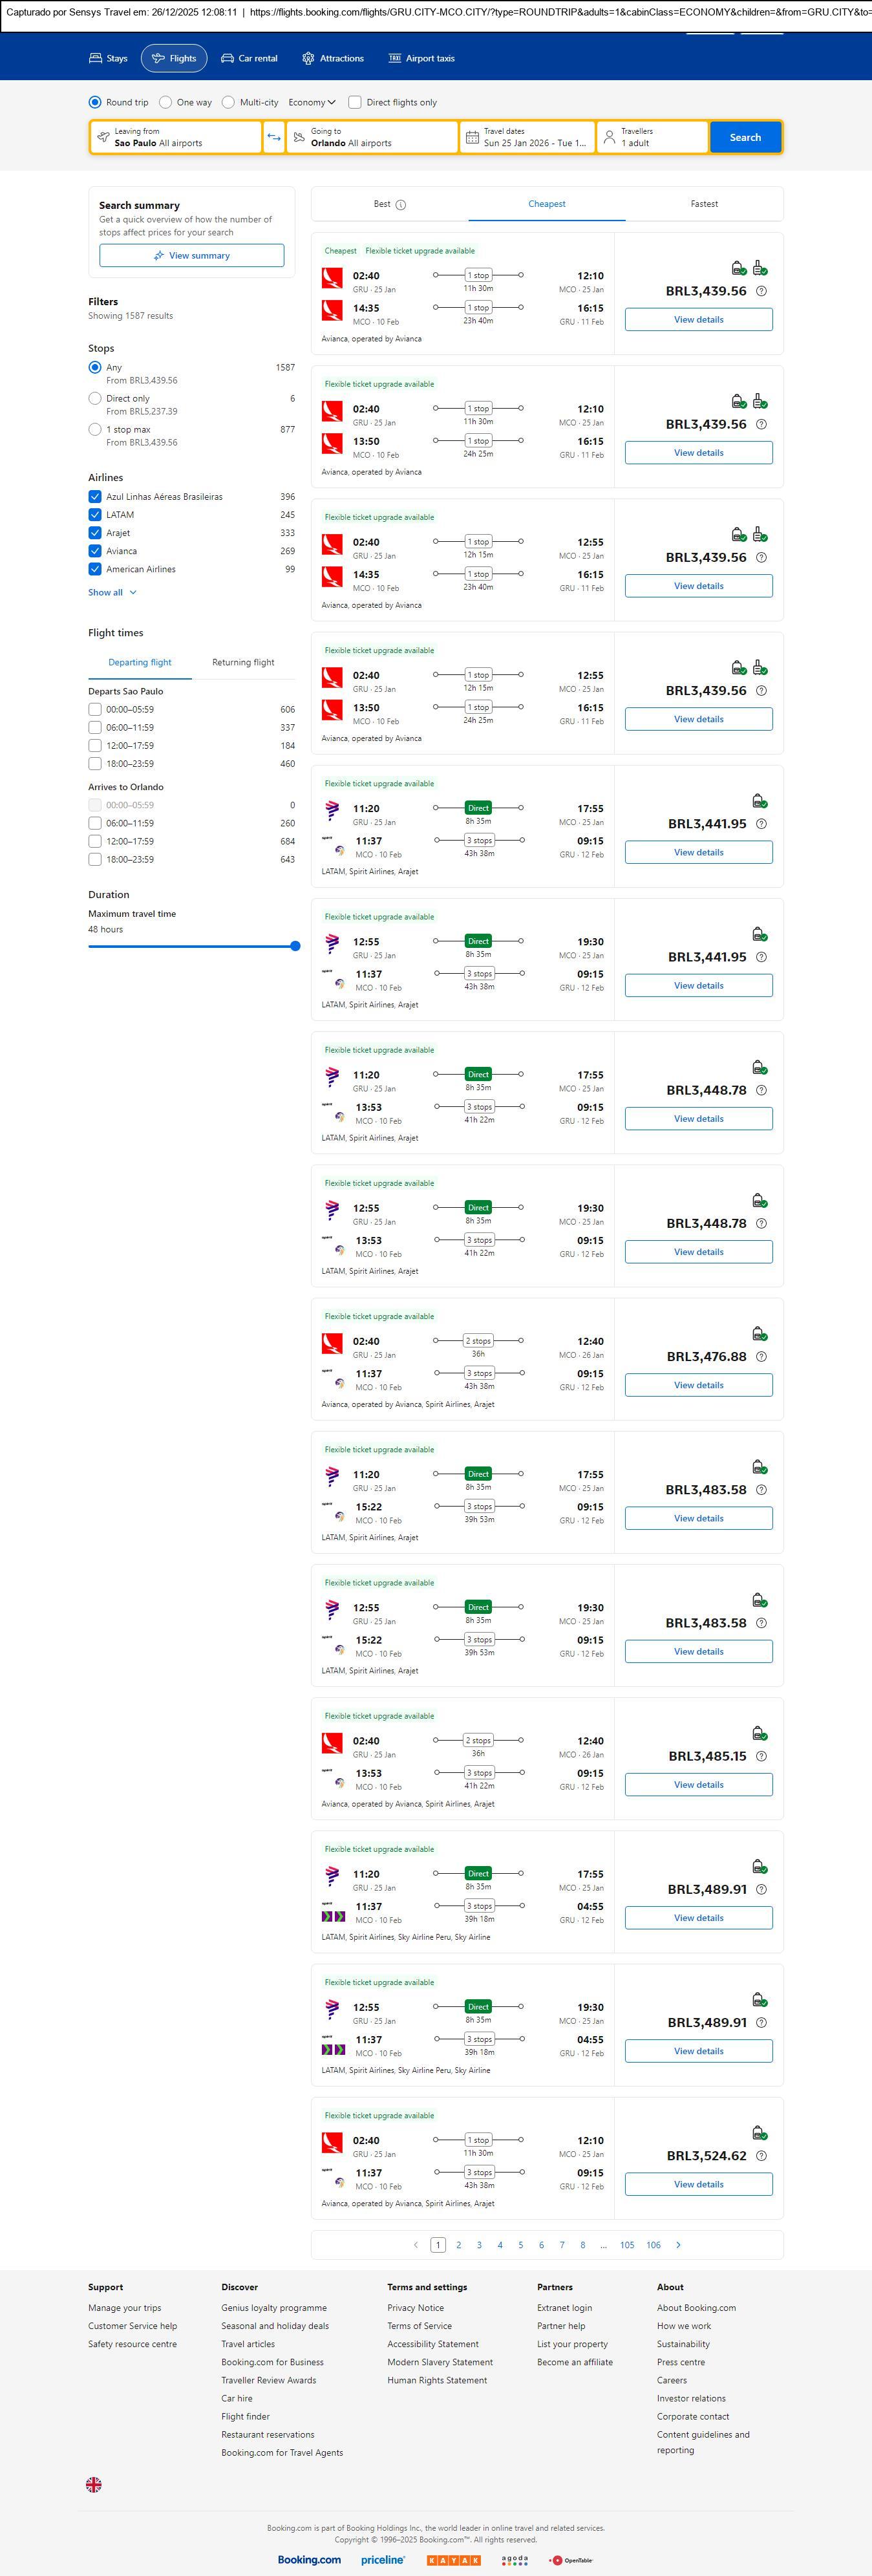This screenshot has width=872, height=2576.
Task: Click the swap origin and destination arrows icon
Action: 274,137
